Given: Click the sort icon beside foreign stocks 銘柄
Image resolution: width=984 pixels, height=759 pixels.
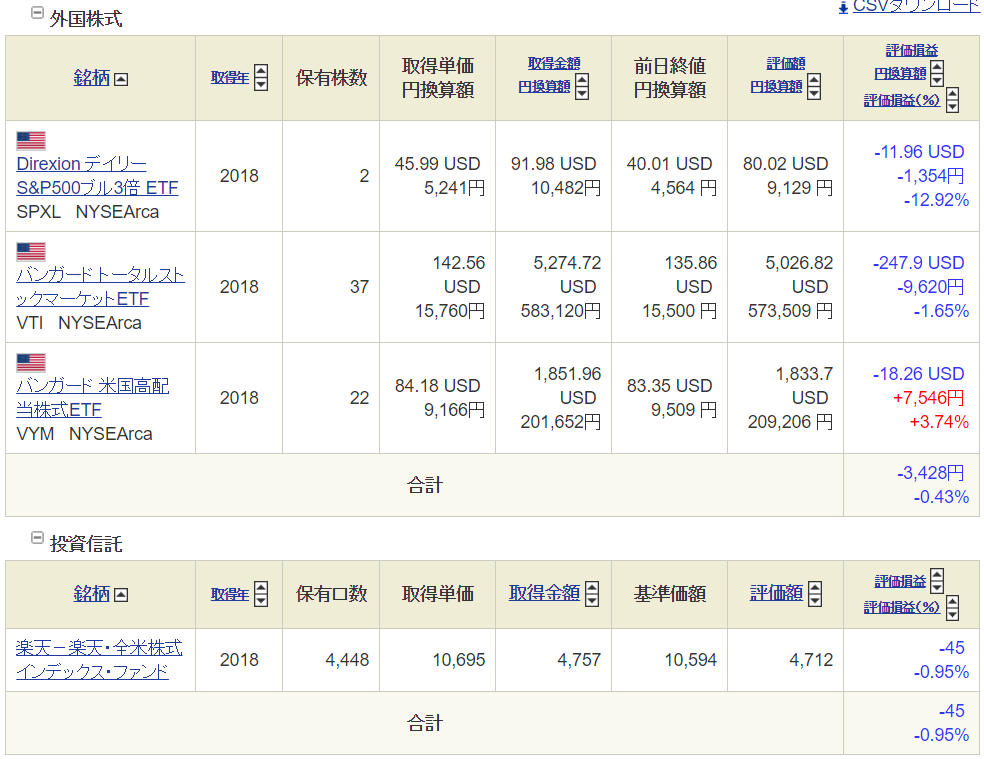Looking at the screenshot, I should 121,79.
